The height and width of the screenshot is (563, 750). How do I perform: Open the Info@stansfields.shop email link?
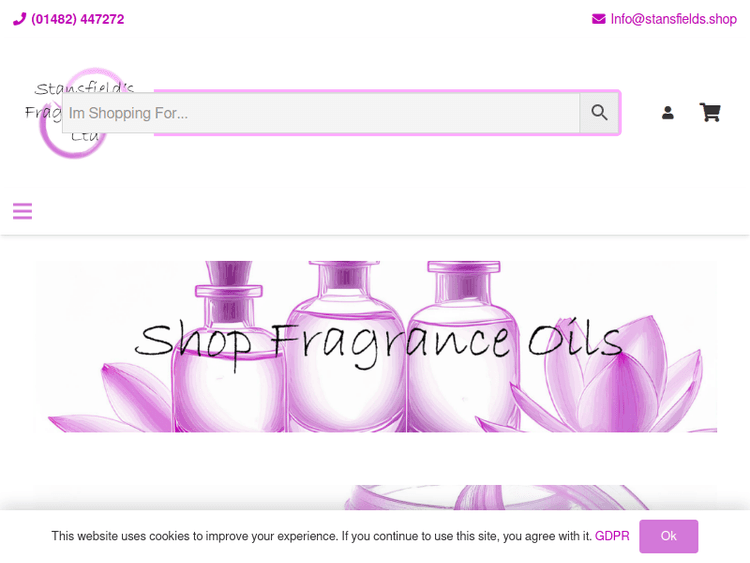coord(673,19)
